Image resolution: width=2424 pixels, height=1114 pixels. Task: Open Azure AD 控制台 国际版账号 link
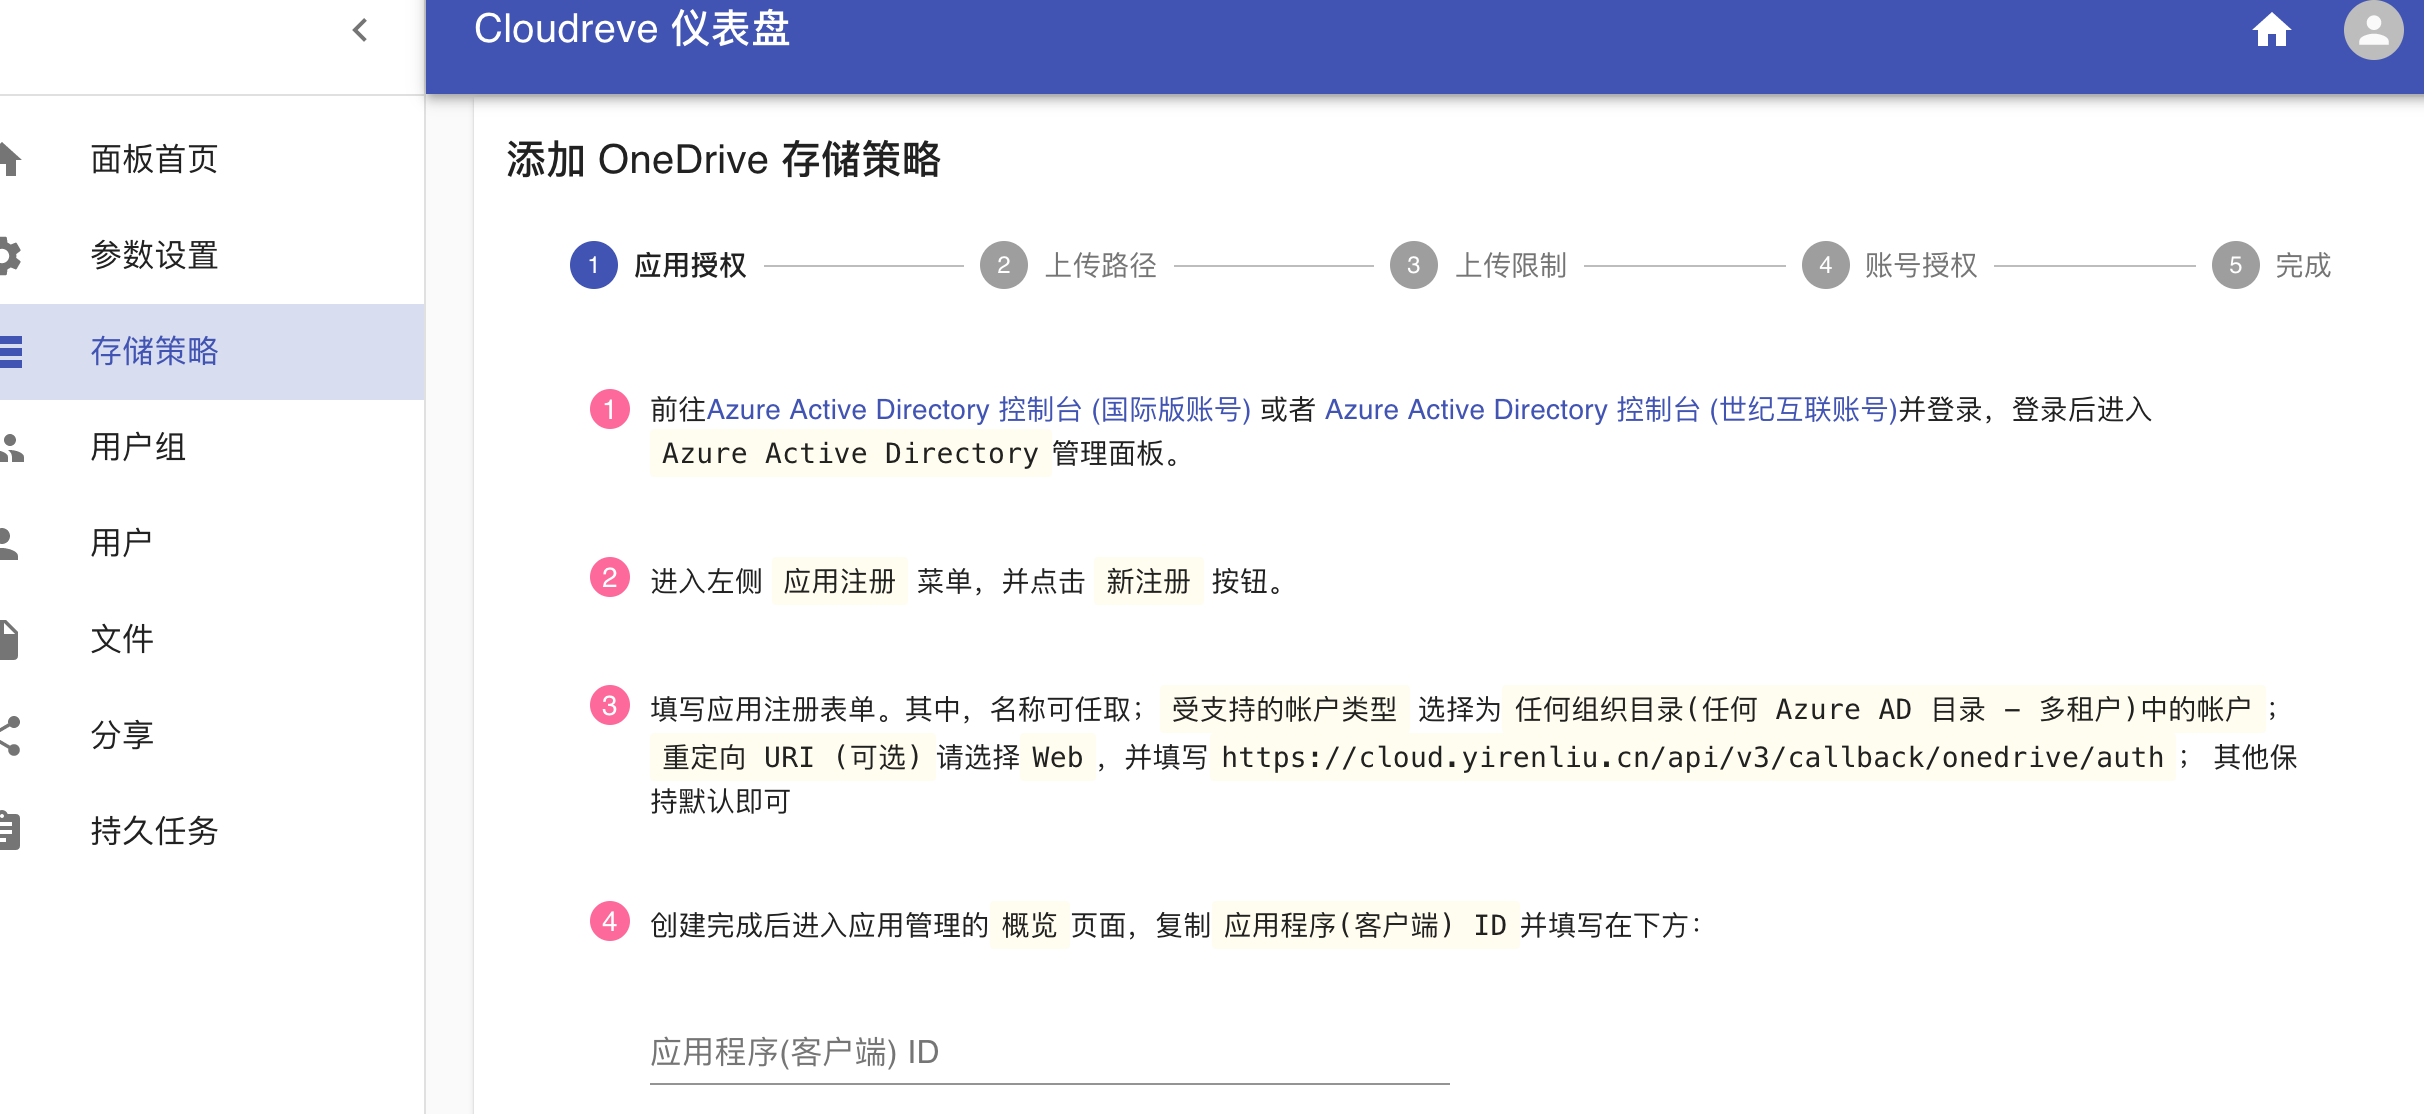click(978, 410)
